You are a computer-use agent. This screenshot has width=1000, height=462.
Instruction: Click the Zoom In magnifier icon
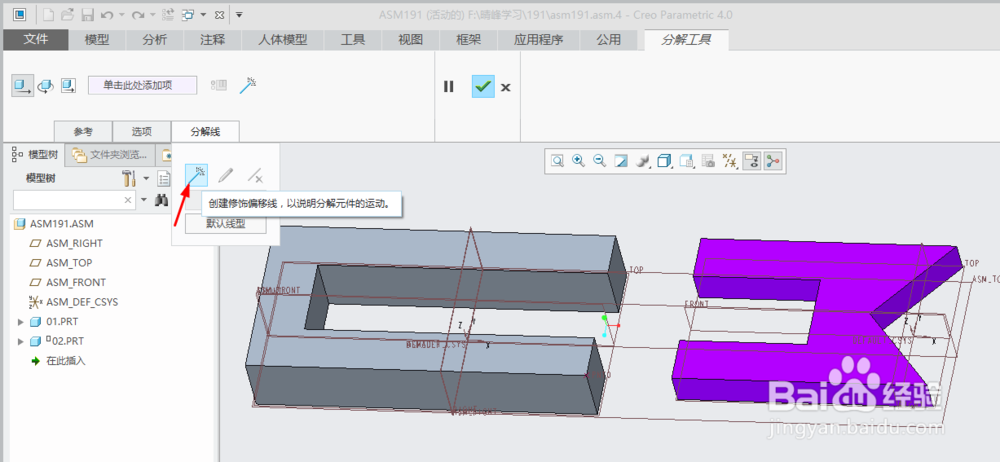click(x=578, y=161)
